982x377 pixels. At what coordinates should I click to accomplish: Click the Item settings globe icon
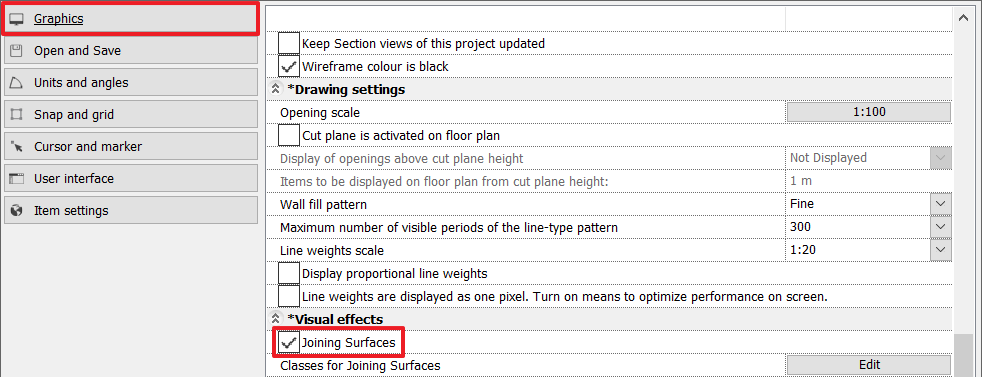[17, 210]
